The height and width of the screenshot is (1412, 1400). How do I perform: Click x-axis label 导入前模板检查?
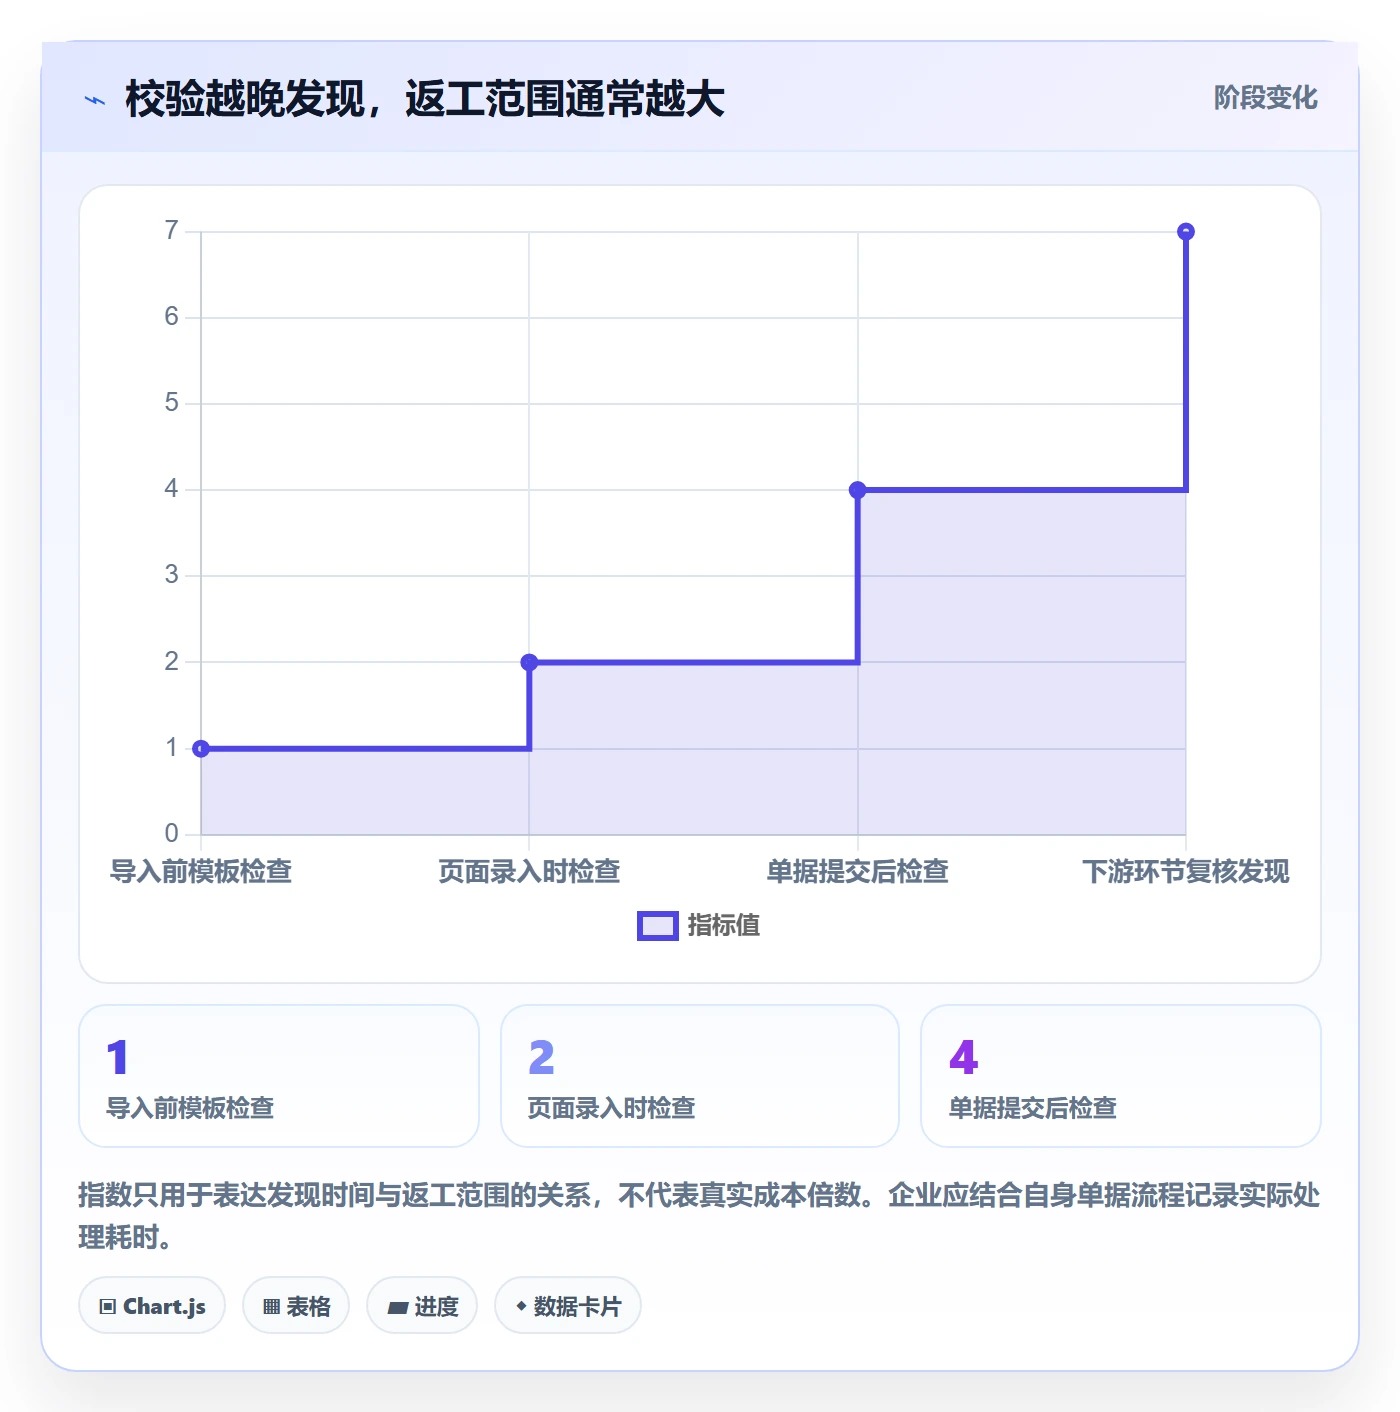tap(201, 871)
